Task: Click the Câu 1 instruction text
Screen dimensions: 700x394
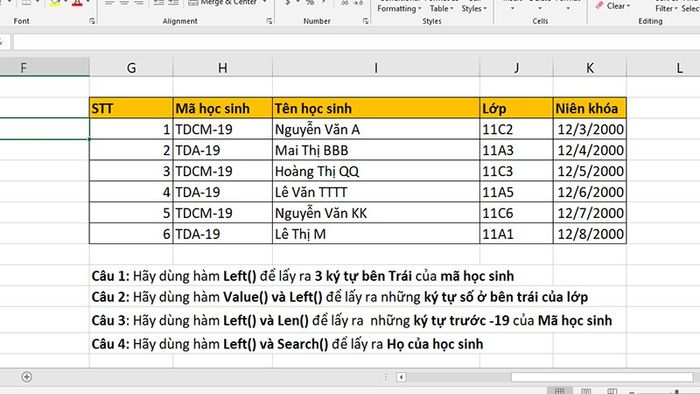Action: [x=303, y=276]
